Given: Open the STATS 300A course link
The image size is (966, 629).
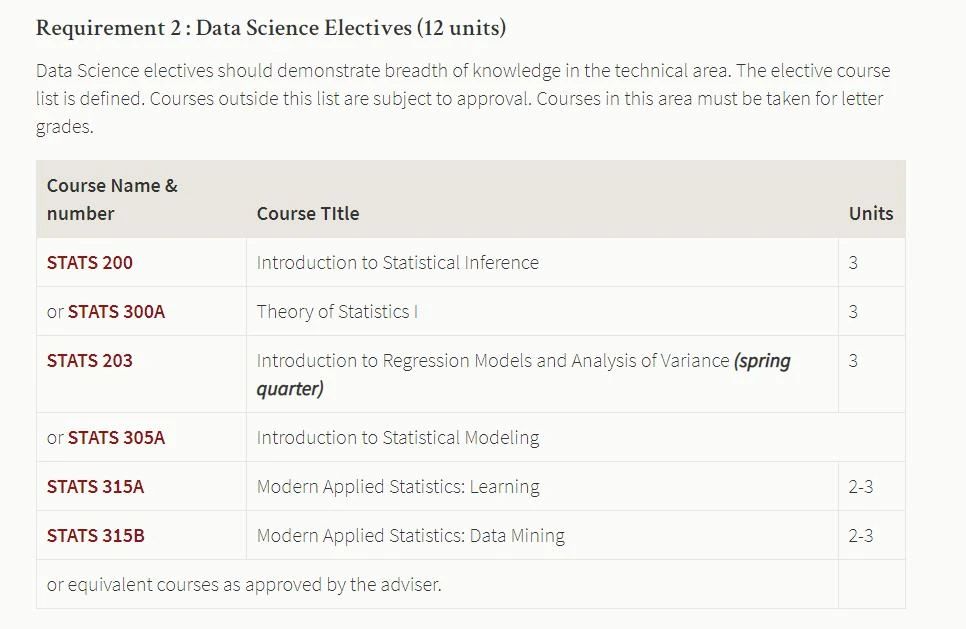Looking at the screenshot, I should 116,312.
